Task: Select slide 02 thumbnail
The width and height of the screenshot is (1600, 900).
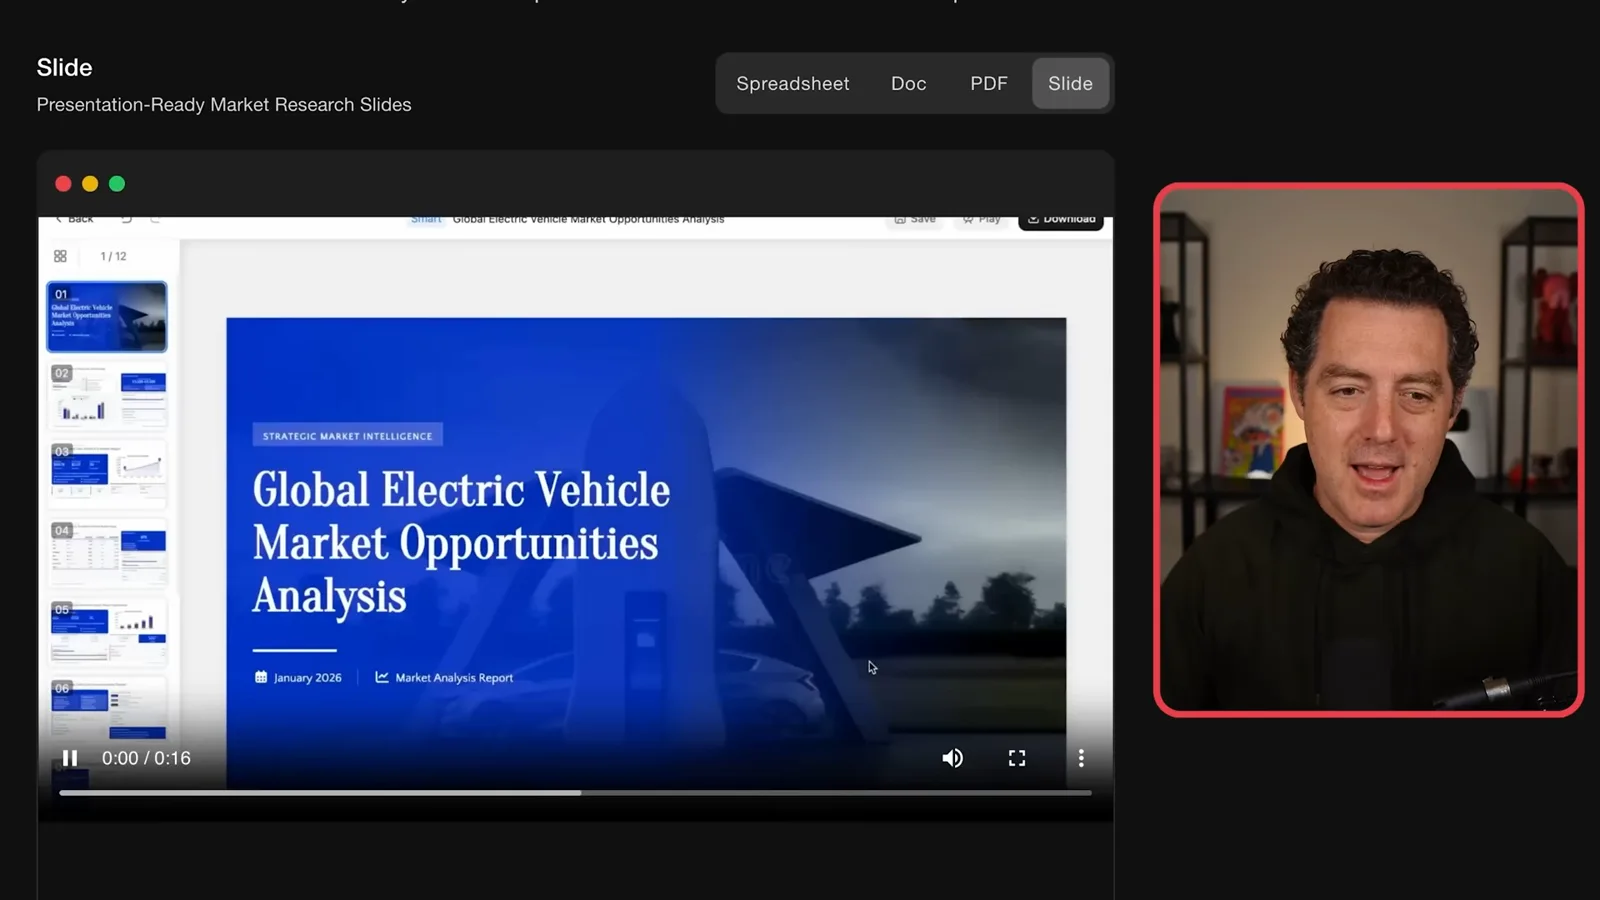Action: 107,396
